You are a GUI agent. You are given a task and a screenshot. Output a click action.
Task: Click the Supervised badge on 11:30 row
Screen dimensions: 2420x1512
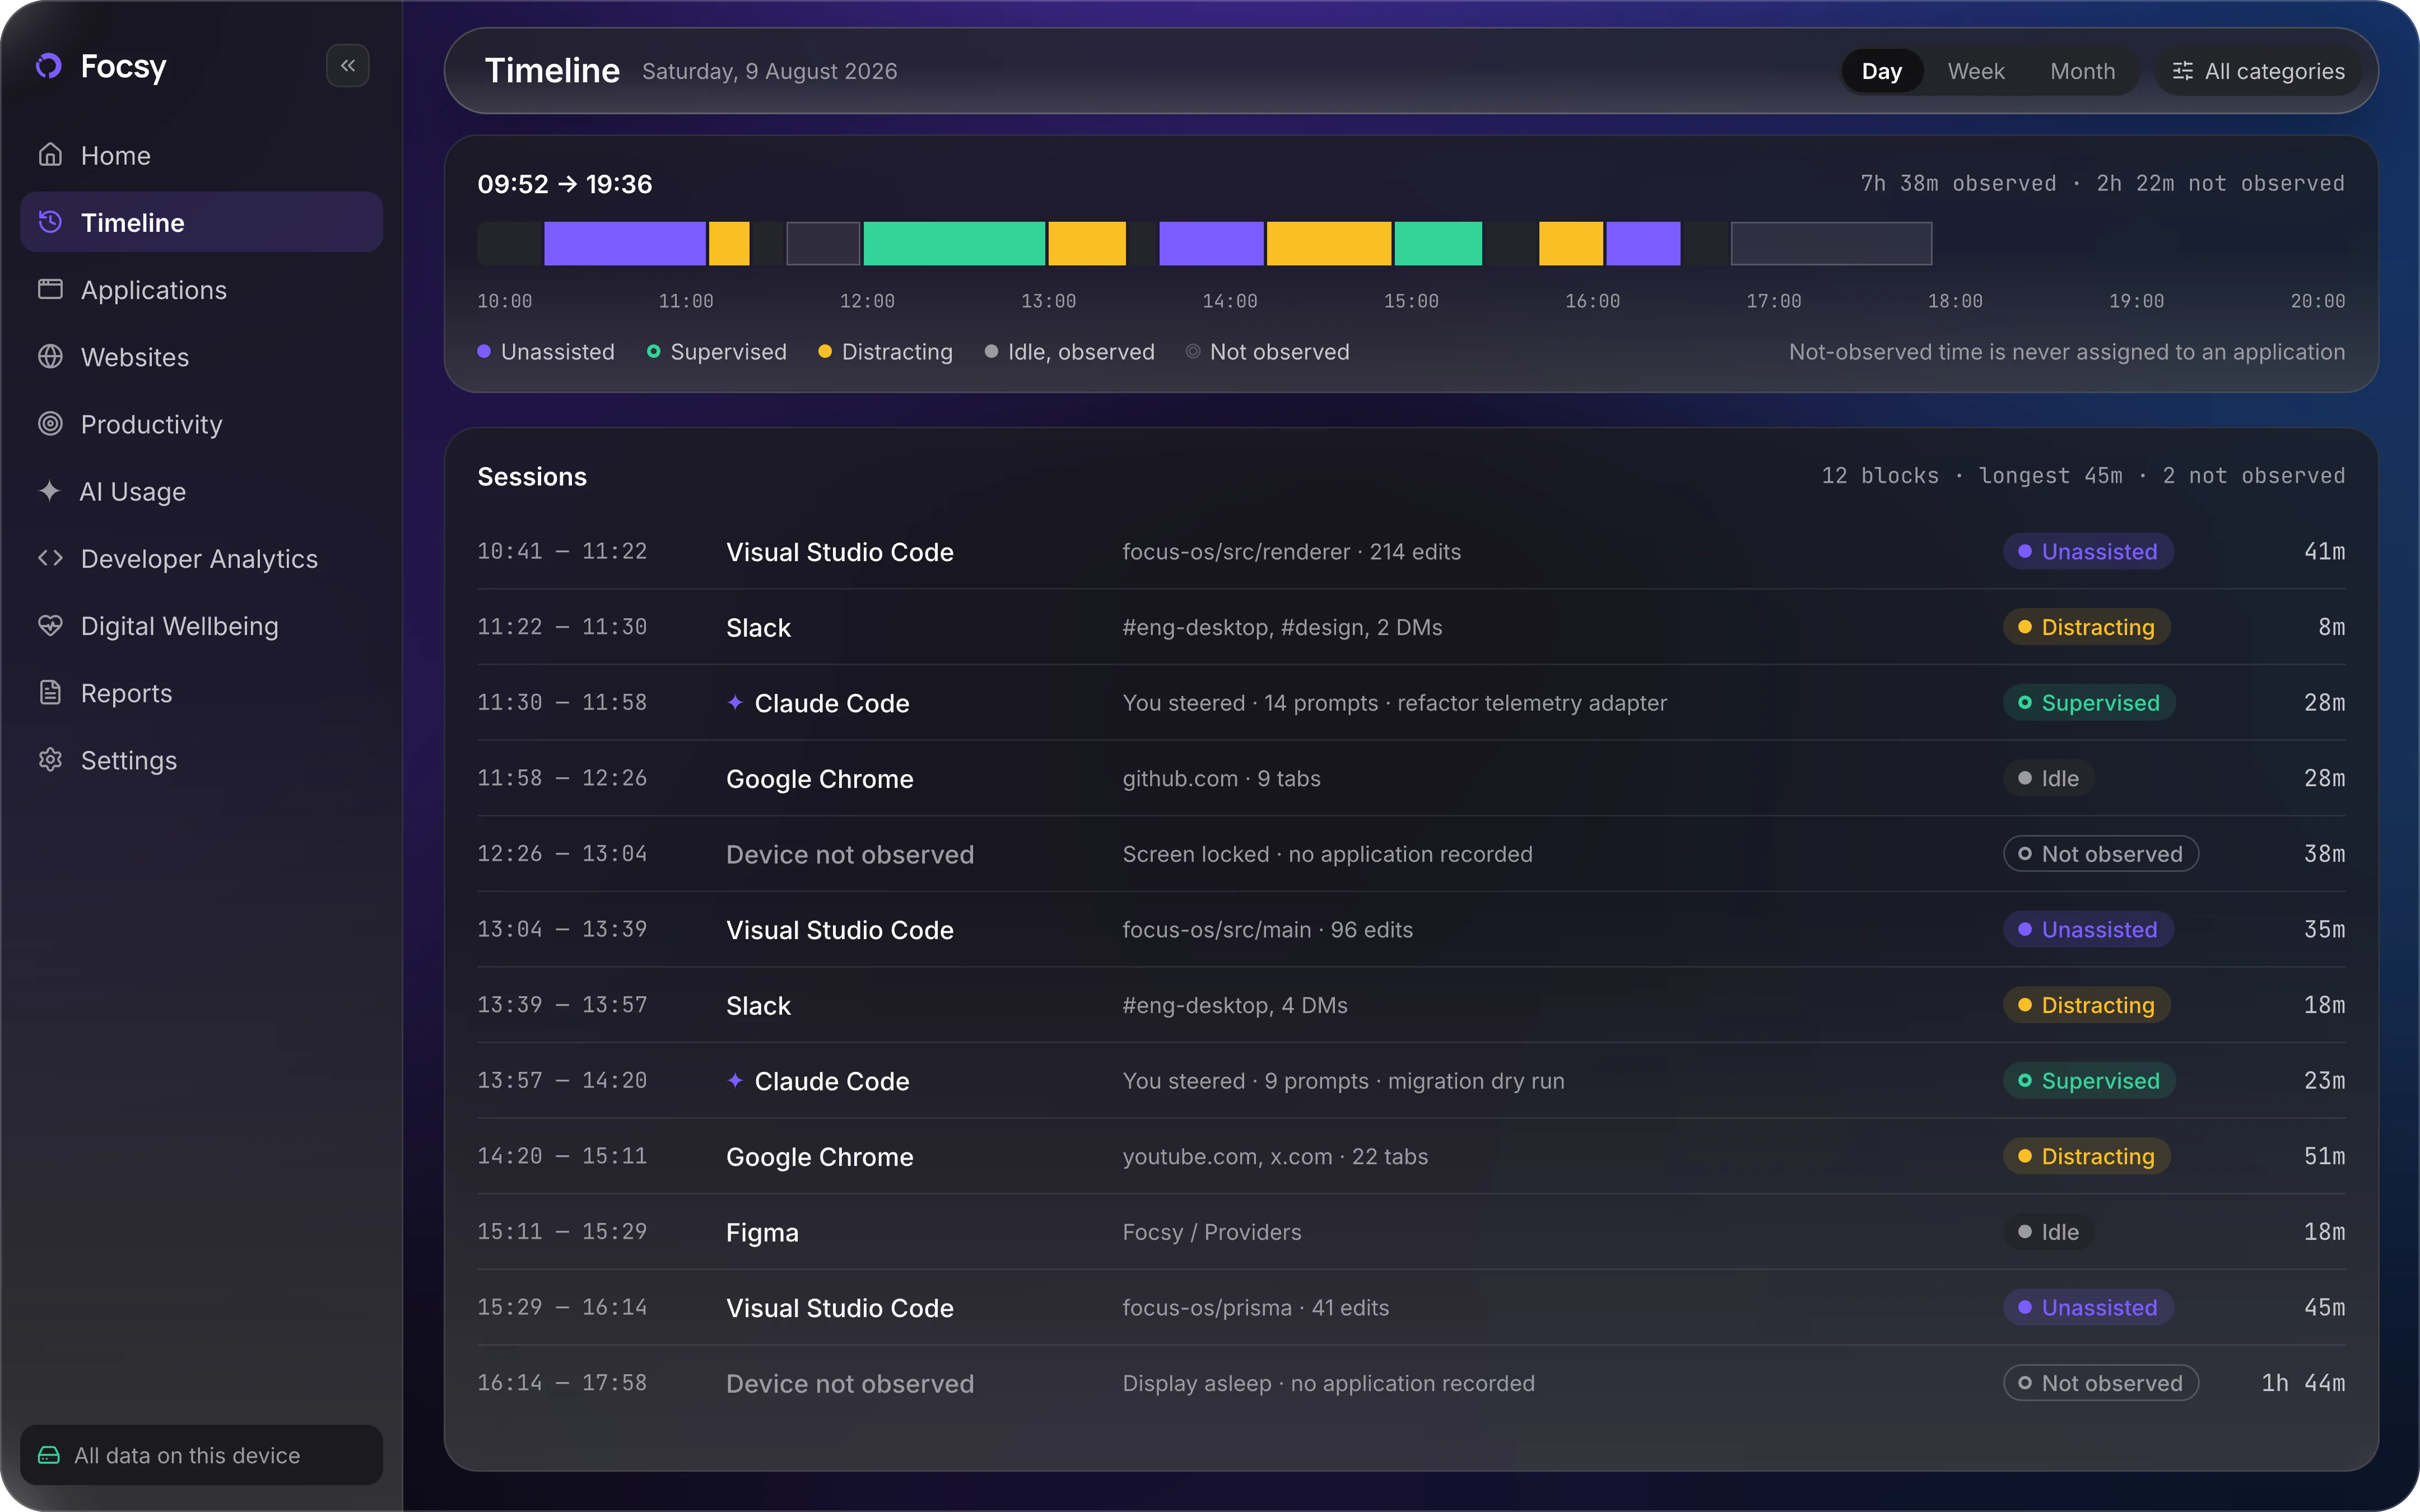[2089, 703]
